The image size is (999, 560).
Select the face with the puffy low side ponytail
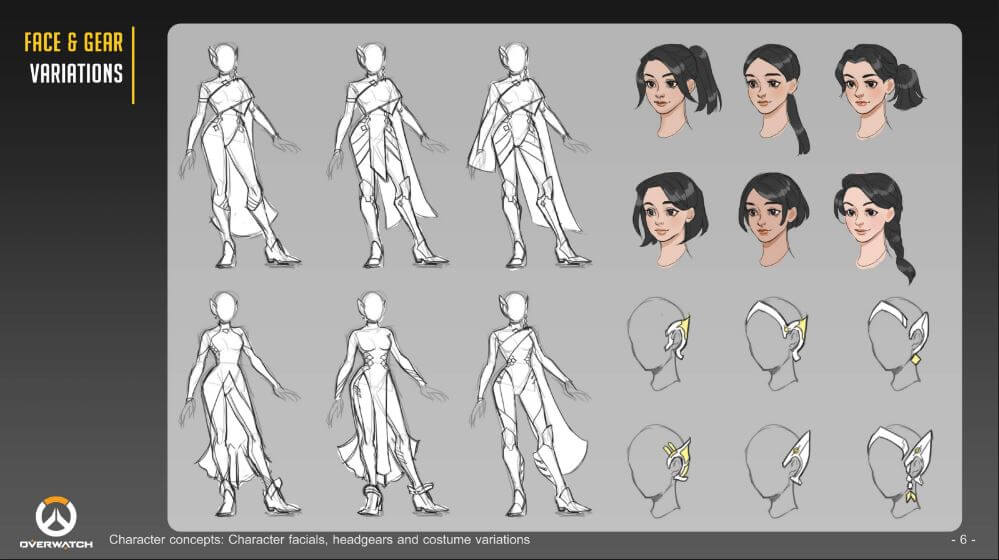point(879,91)
